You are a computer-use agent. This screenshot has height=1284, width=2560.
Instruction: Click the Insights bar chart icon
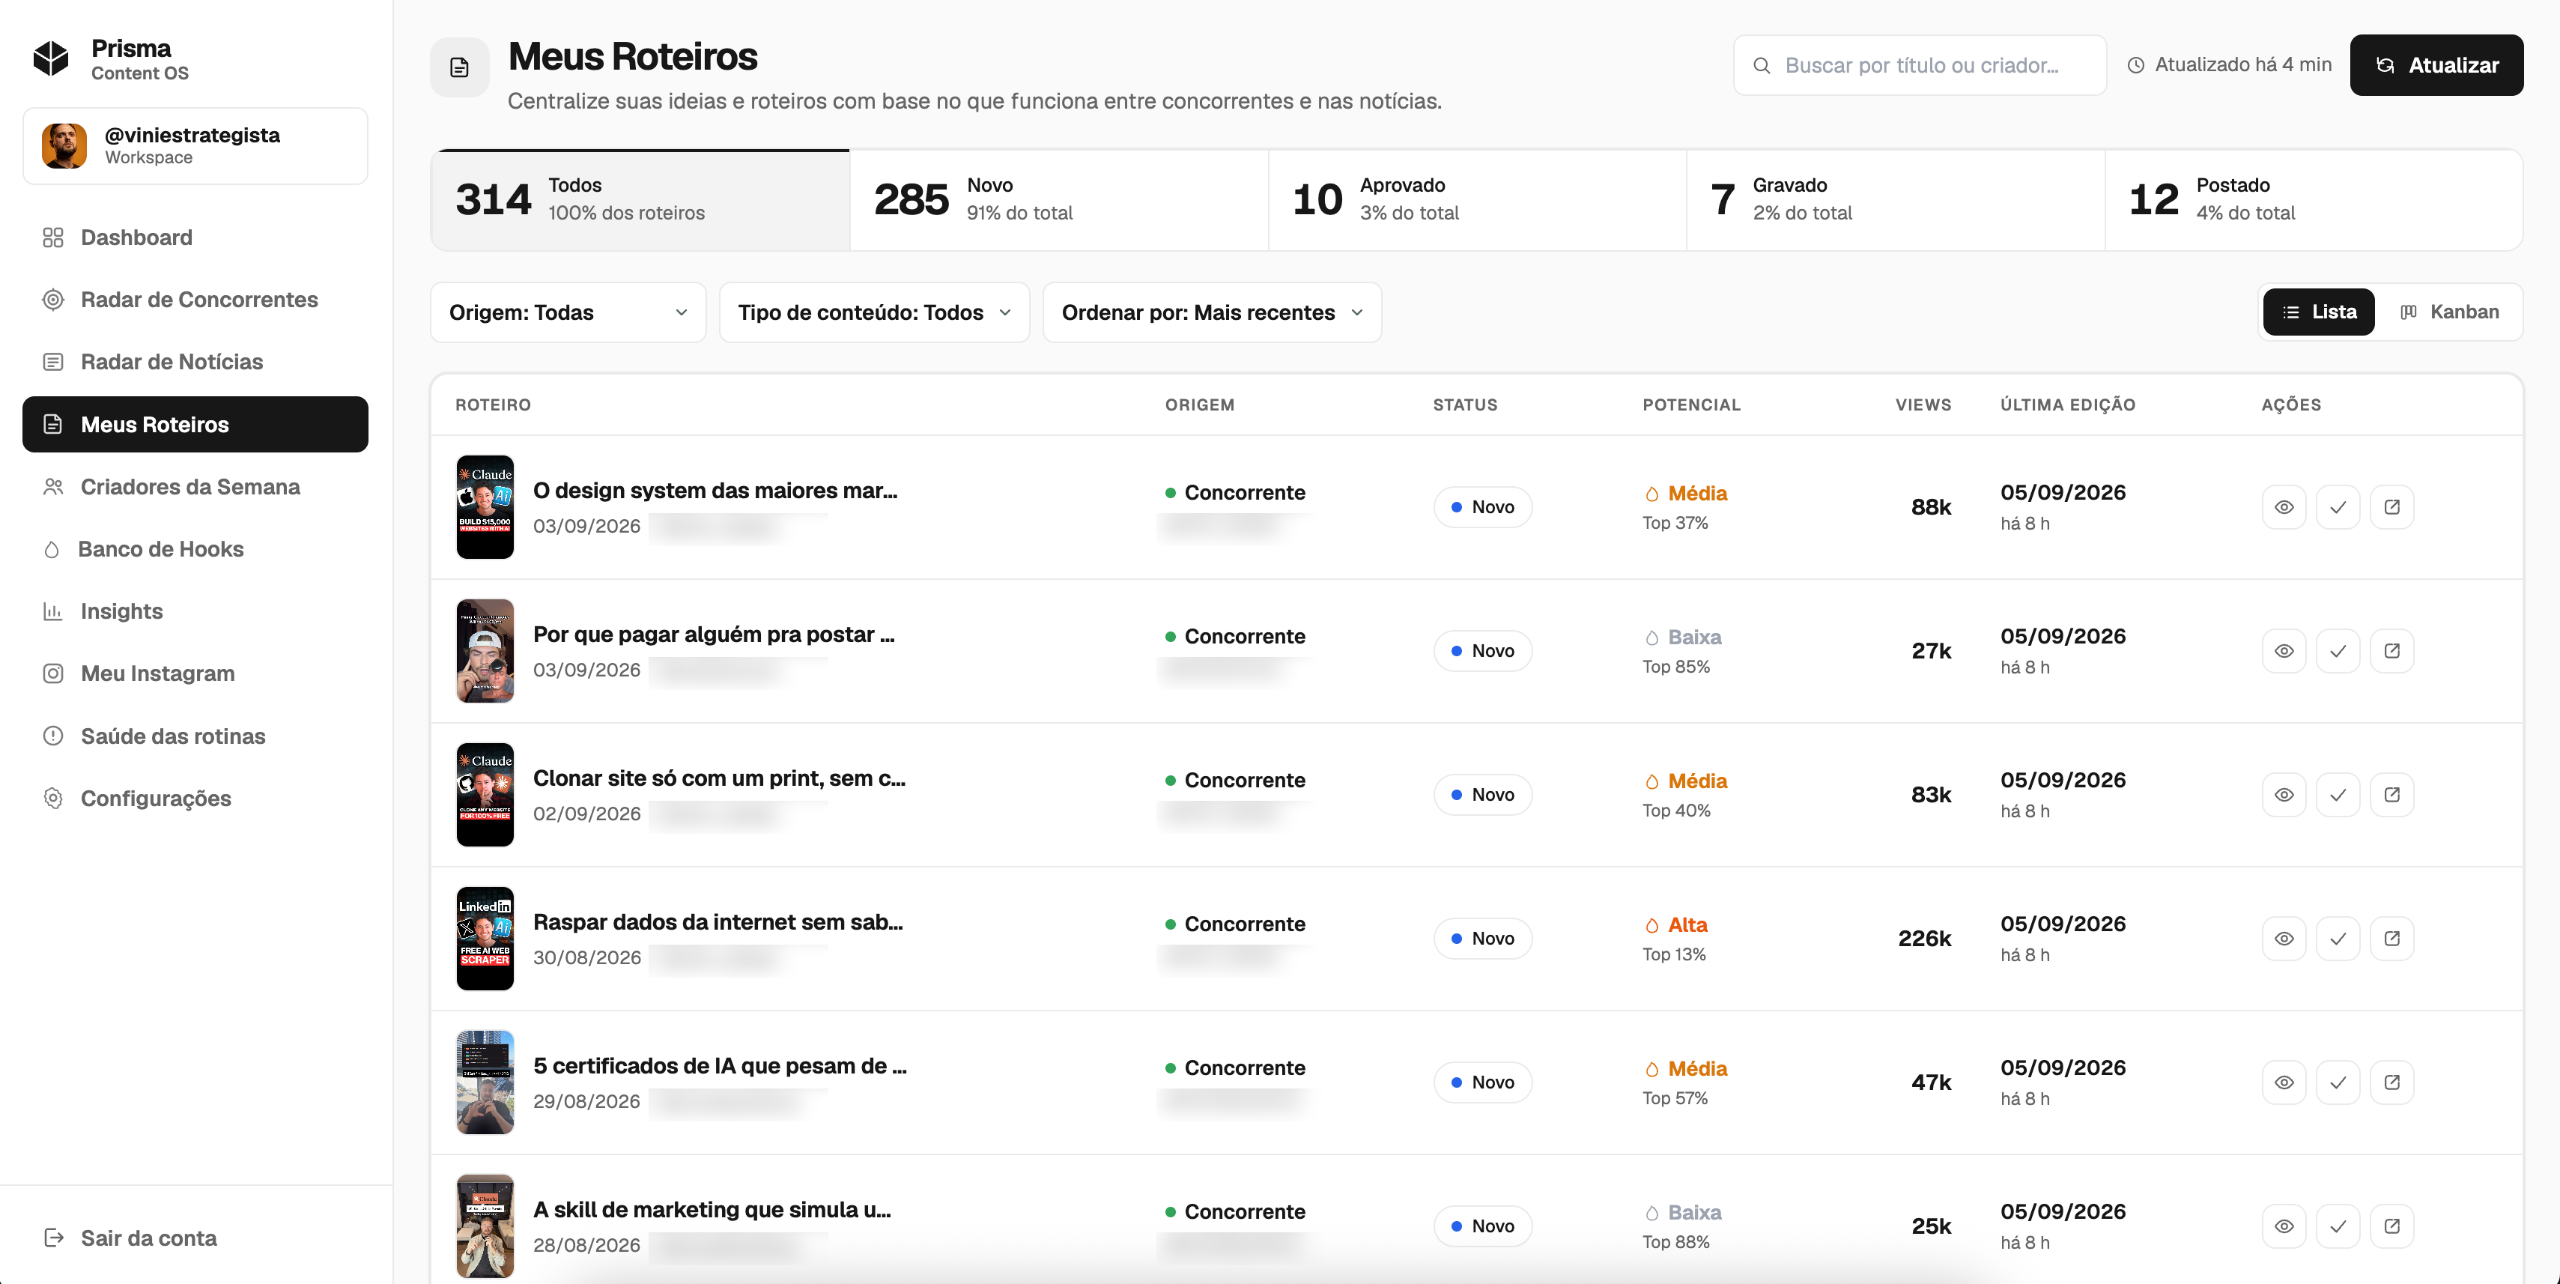point(53,611)
